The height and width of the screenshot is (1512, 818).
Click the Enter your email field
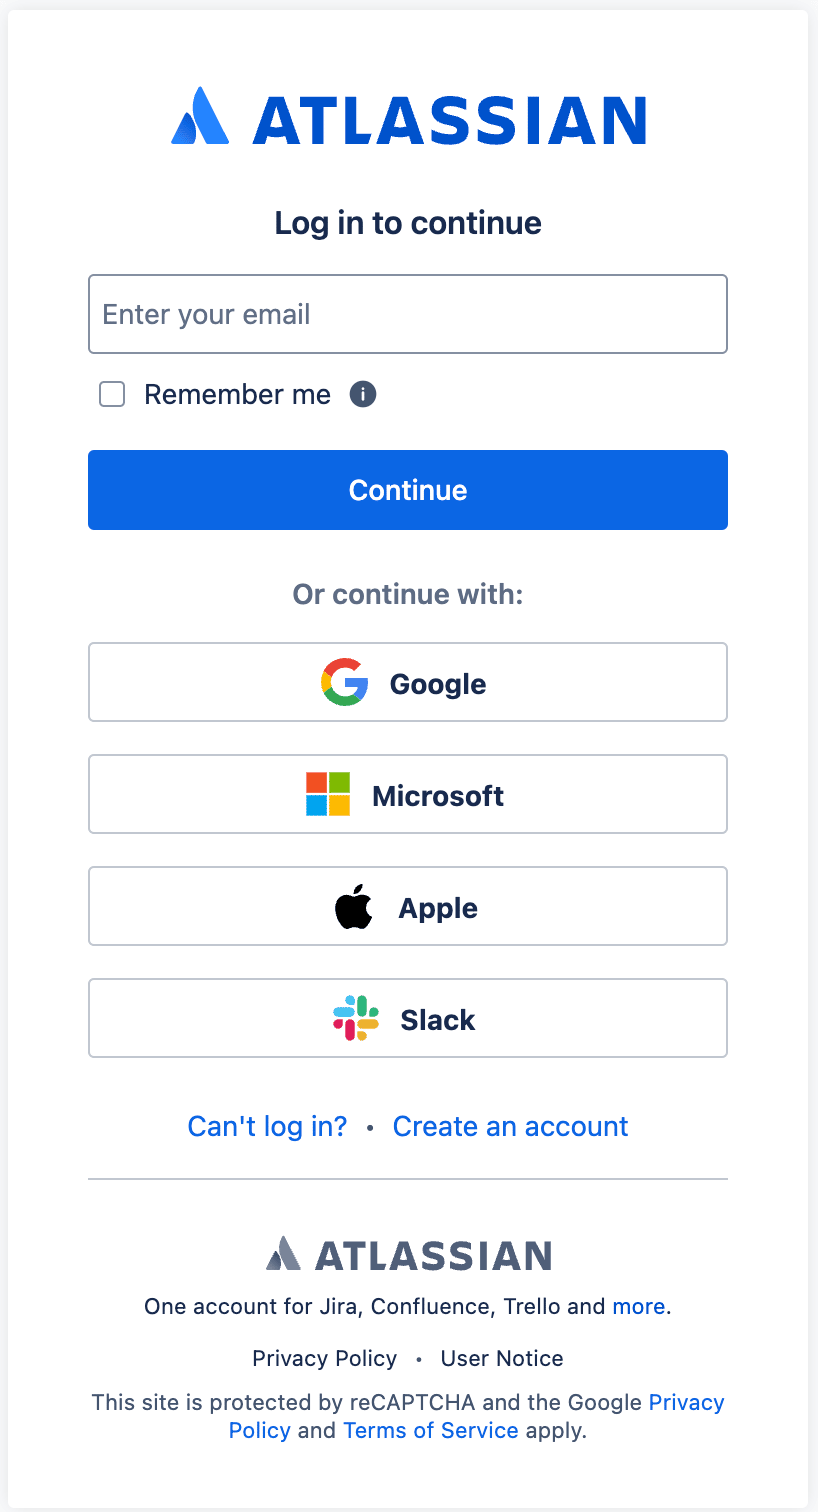pyautogui.click(x=408, y=314)
